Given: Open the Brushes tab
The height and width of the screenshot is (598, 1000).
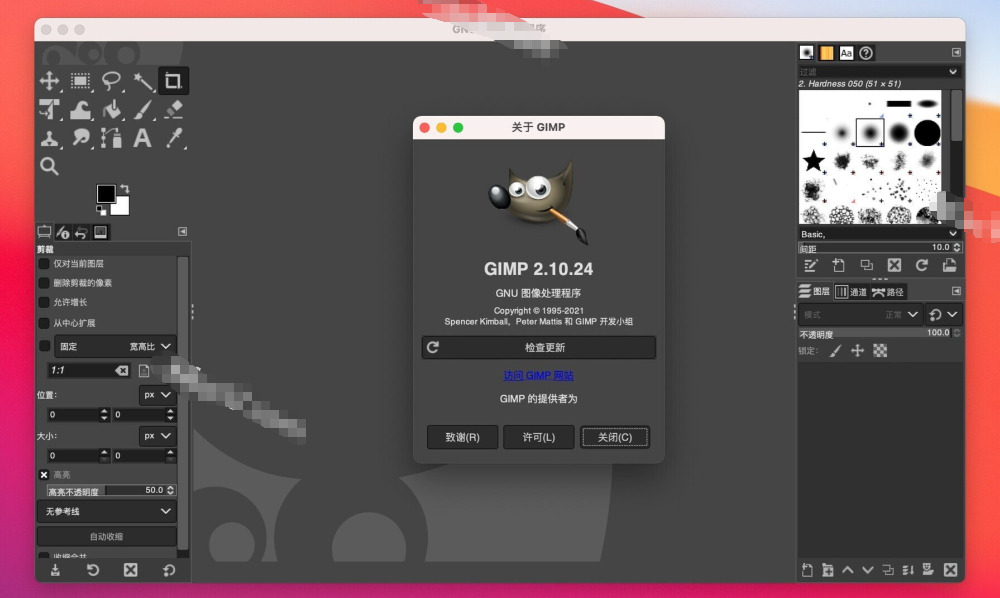Looking at the screenshot, I should click(x=807, y=53).
